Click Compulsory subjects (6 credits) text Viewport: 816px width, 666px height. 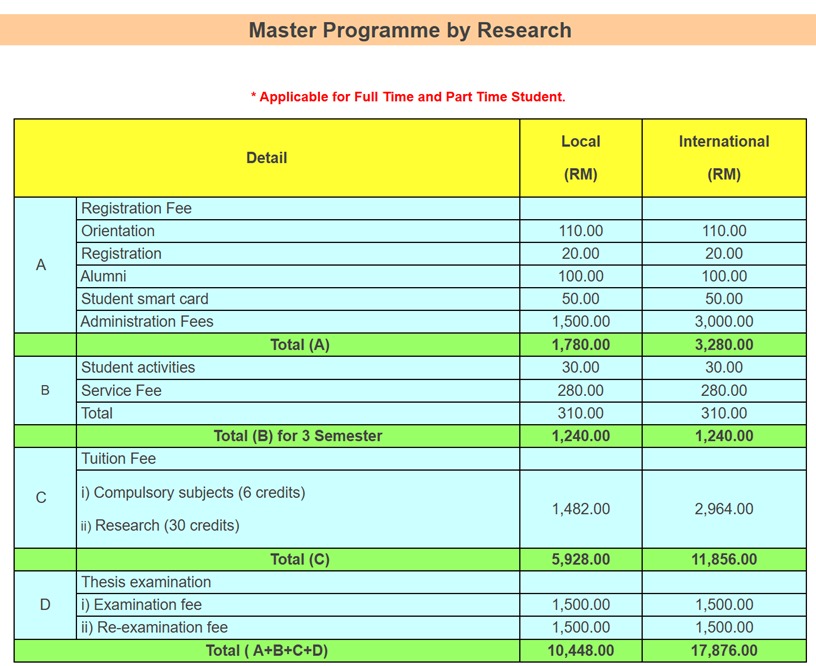(x=193, y=493)
